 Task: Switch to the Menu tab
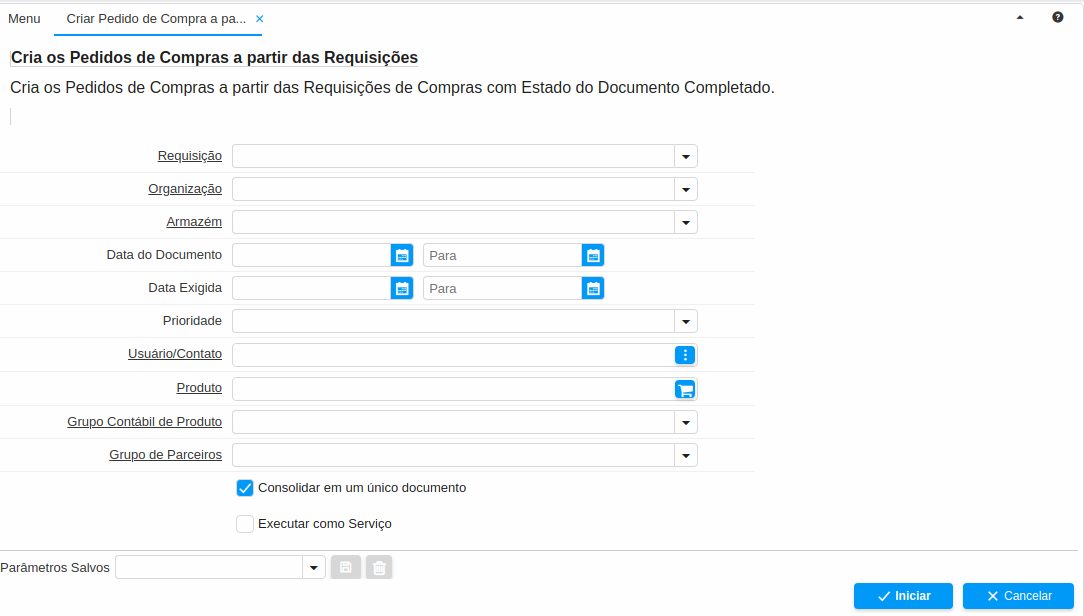pos(24,18)
